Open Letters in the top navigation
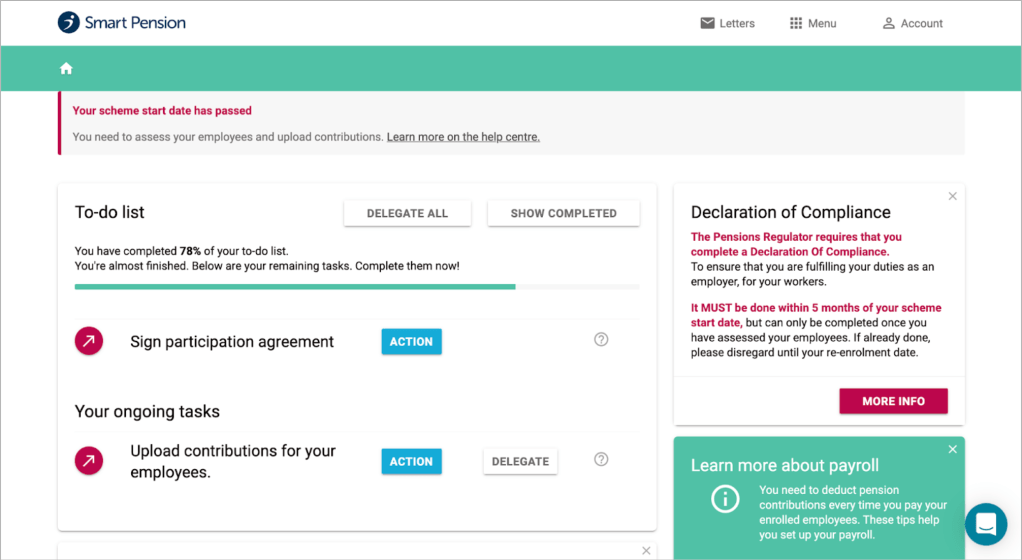The width and height of the screenshot is (1022, 560). coord(727,23)
